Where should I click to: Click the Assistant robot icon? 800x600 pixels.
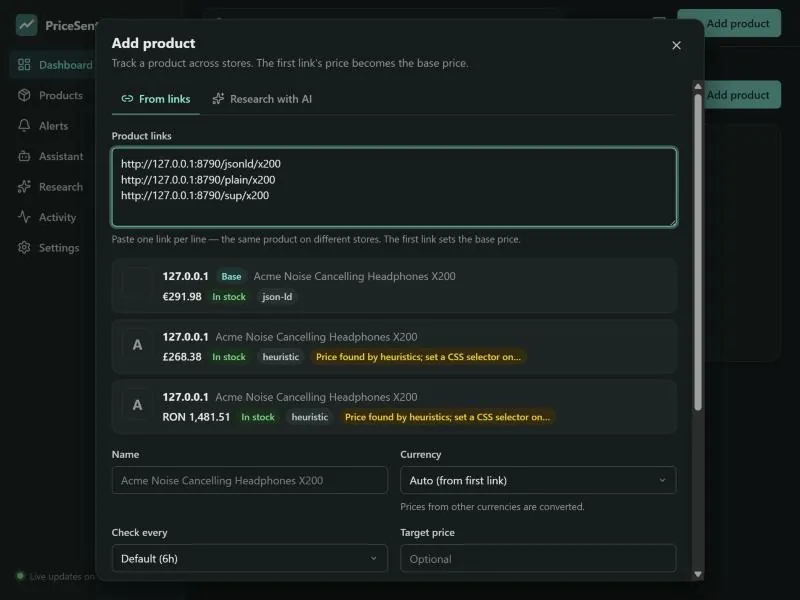(x=24, y=156)
